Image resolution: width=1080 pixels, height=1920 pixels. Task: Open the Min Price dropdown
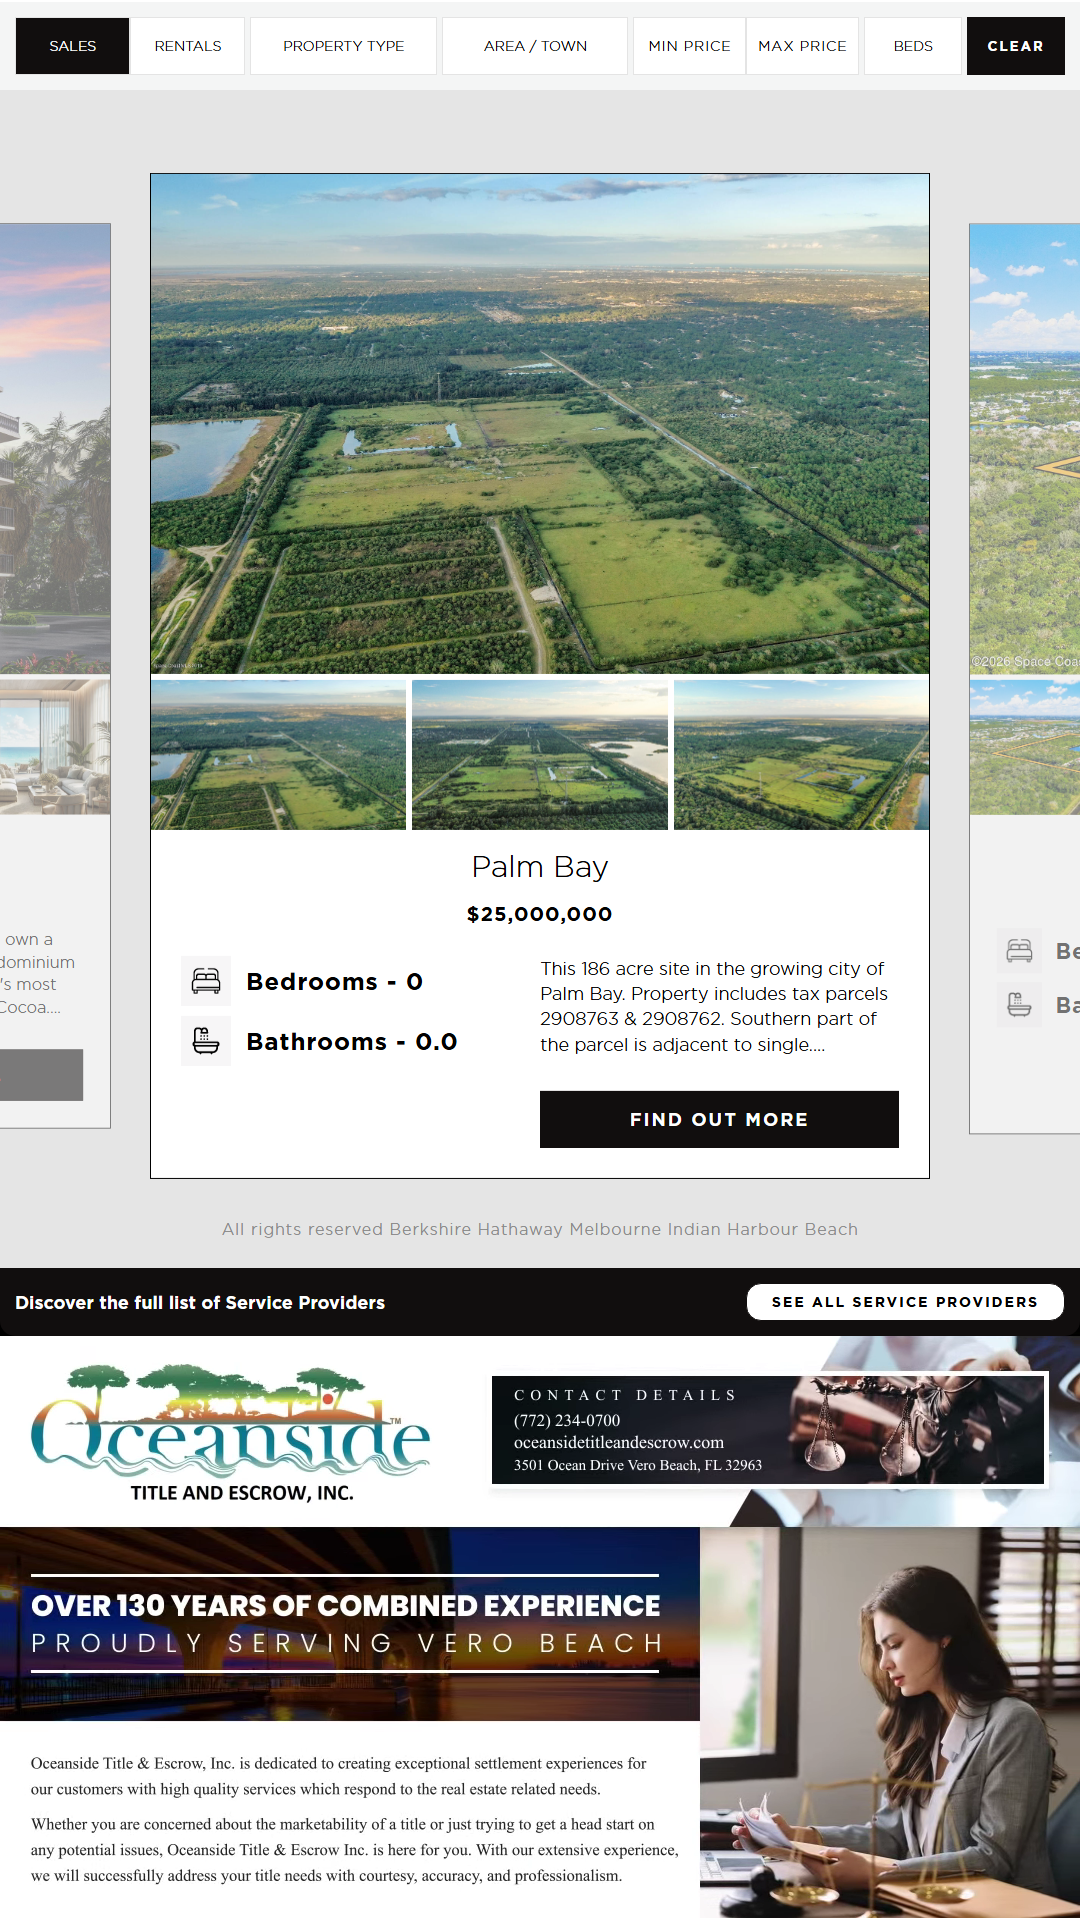tap(689, 46)
